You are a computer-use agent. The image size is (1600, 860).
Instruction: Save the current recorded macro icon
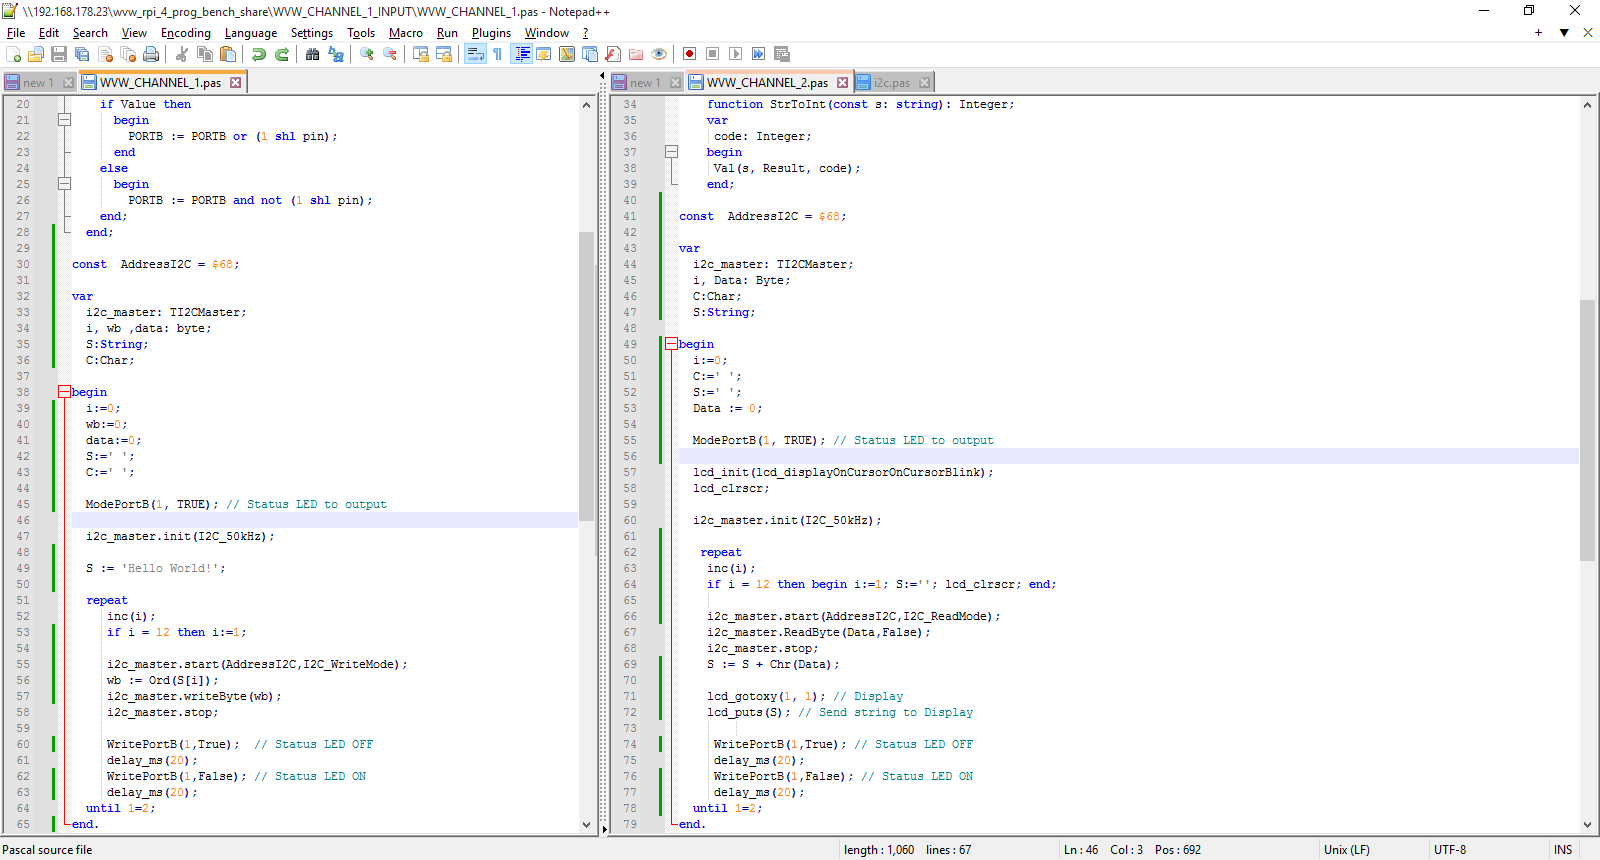782,54
